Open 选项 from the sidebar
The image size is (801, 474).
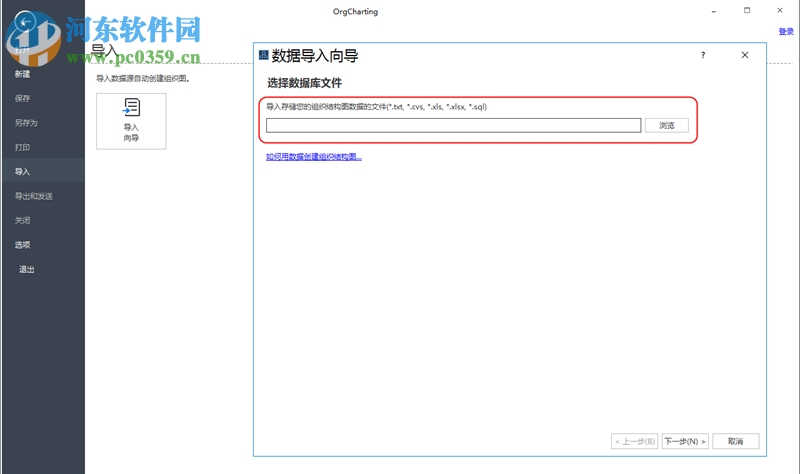click(22, 245)
